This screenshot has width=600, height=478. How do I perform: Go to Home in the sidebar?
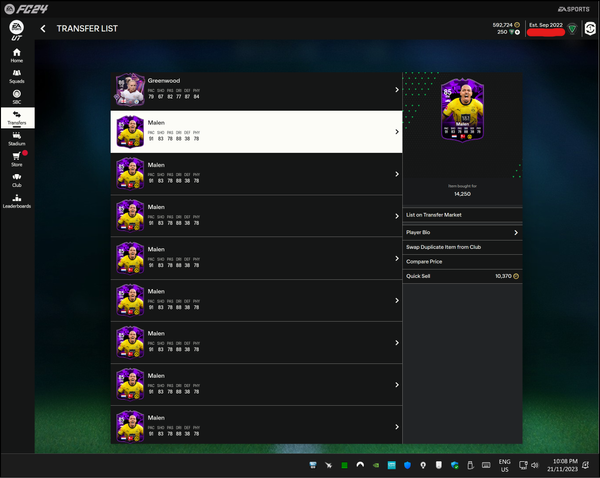(x=17, y=54)
